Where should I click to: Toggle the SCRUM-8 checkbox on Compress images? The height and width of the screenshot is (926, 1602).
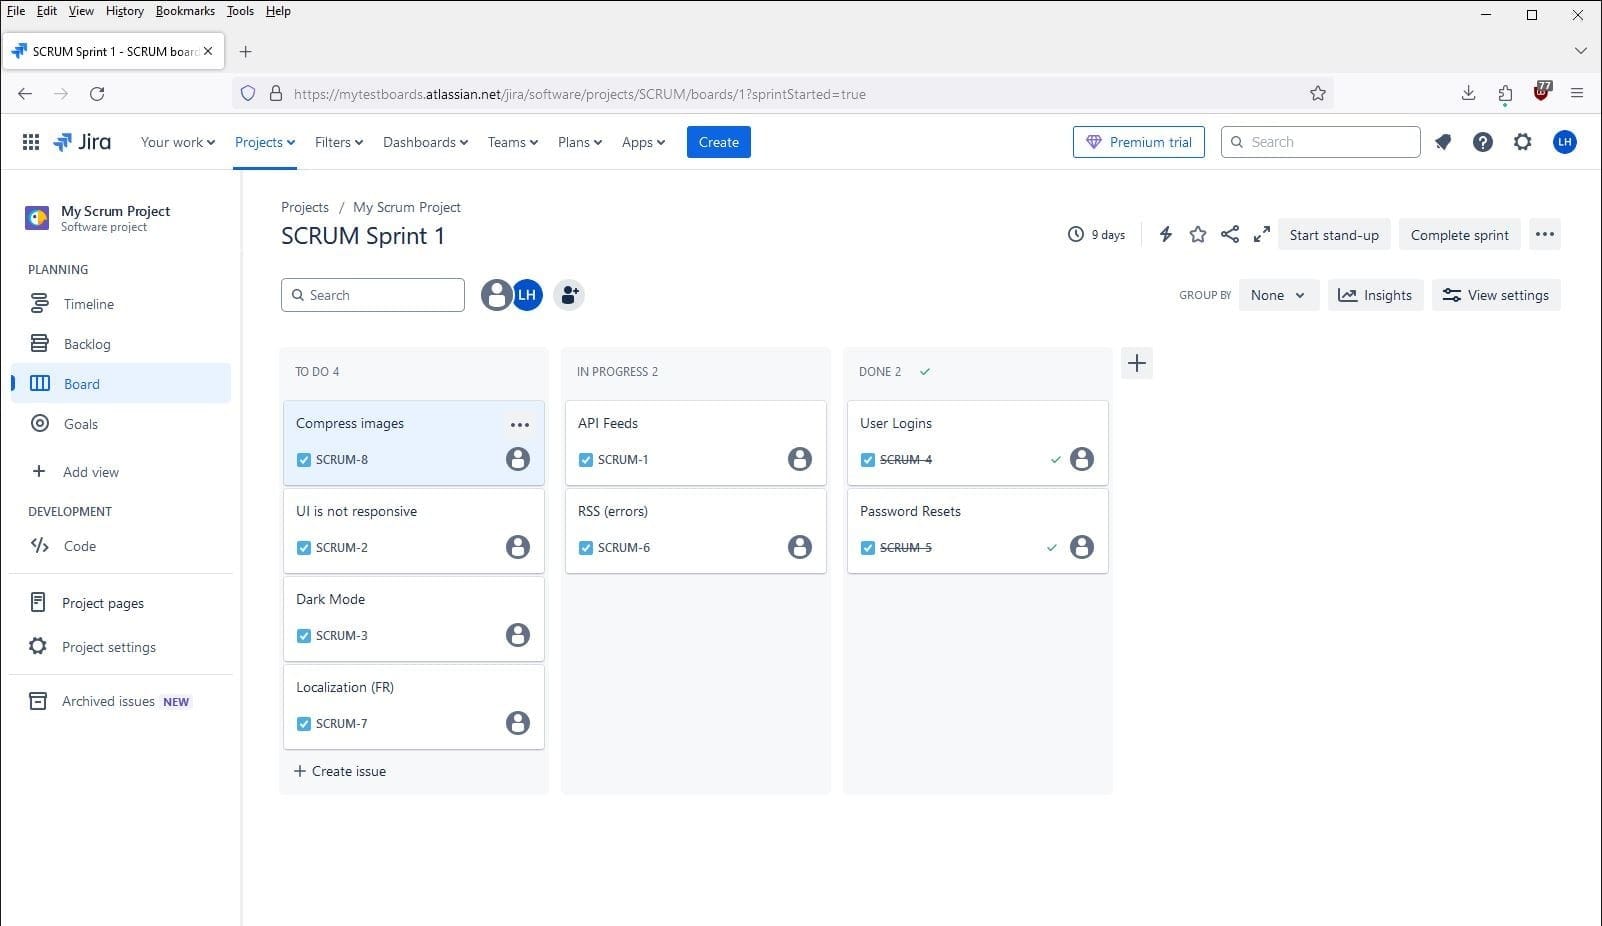pyautogui.click(x=303, y=459)
